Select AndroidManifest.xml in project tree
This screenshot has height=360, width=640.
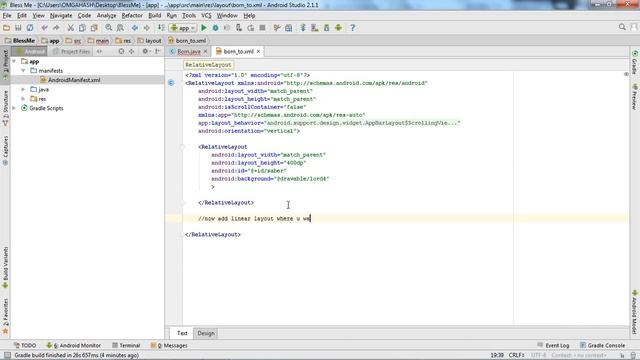click(x=74, y=80)
